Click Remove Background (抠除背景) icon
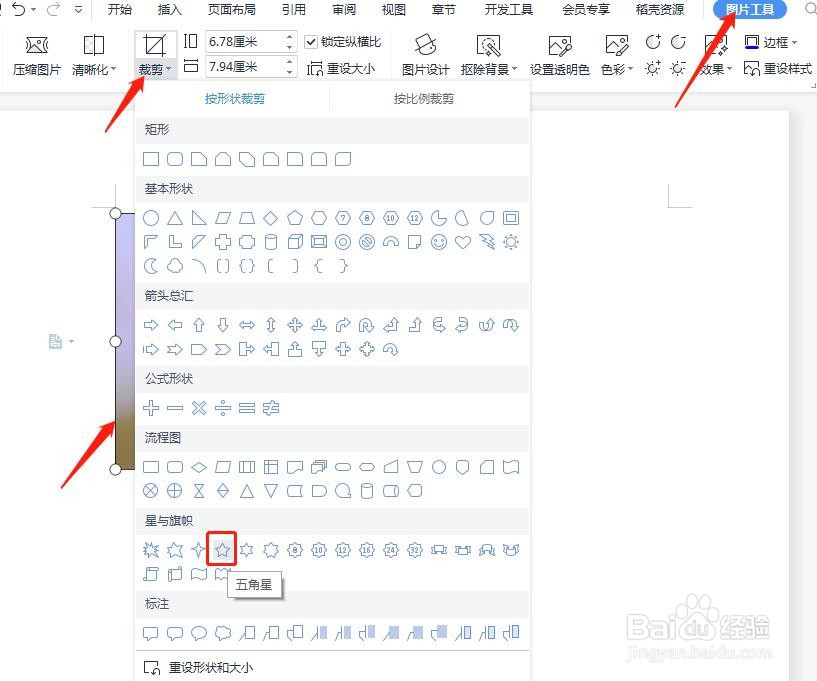 (x=488, y=46)
